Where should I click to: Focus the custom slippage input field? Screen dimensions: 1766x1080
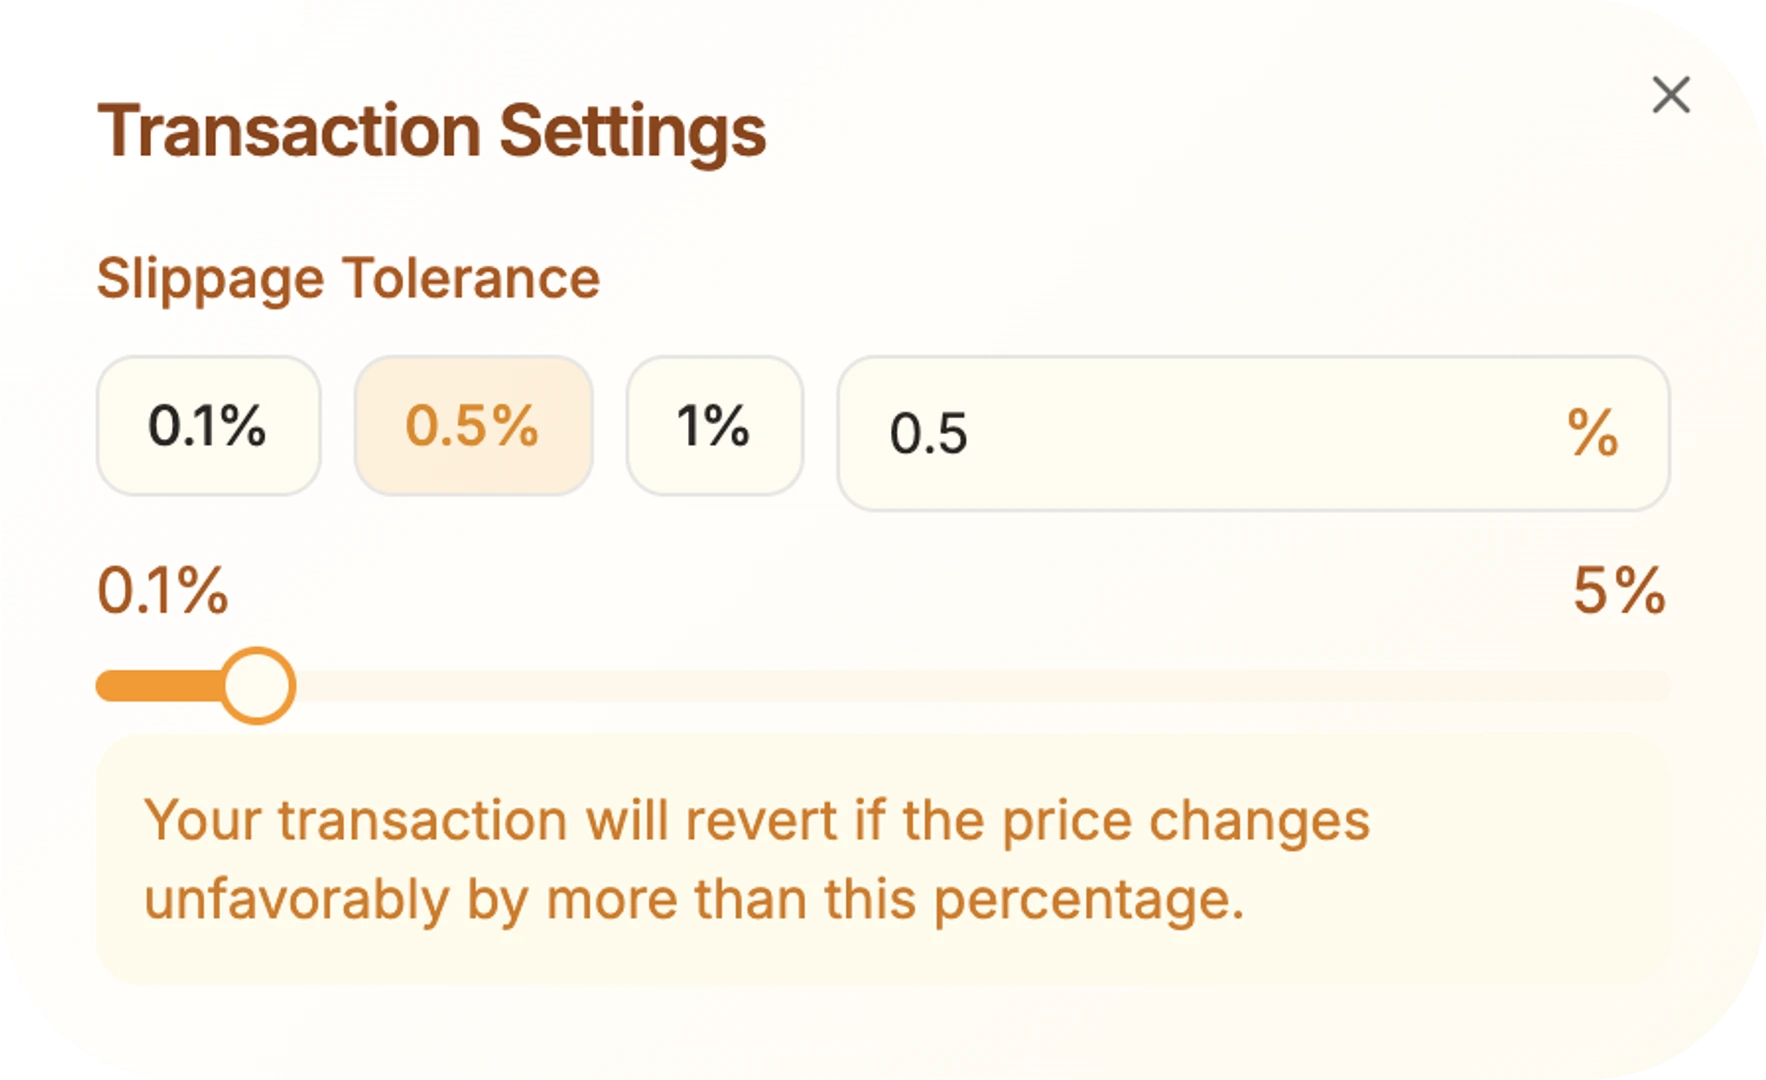click(1253, 433)
